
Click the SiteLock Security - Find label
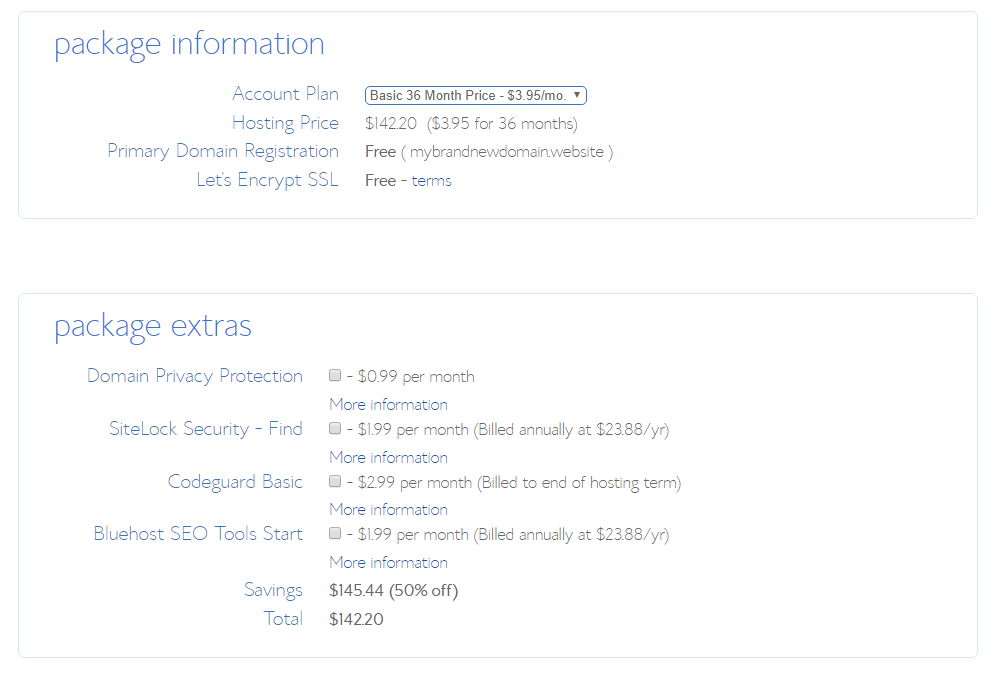point(206,429)
